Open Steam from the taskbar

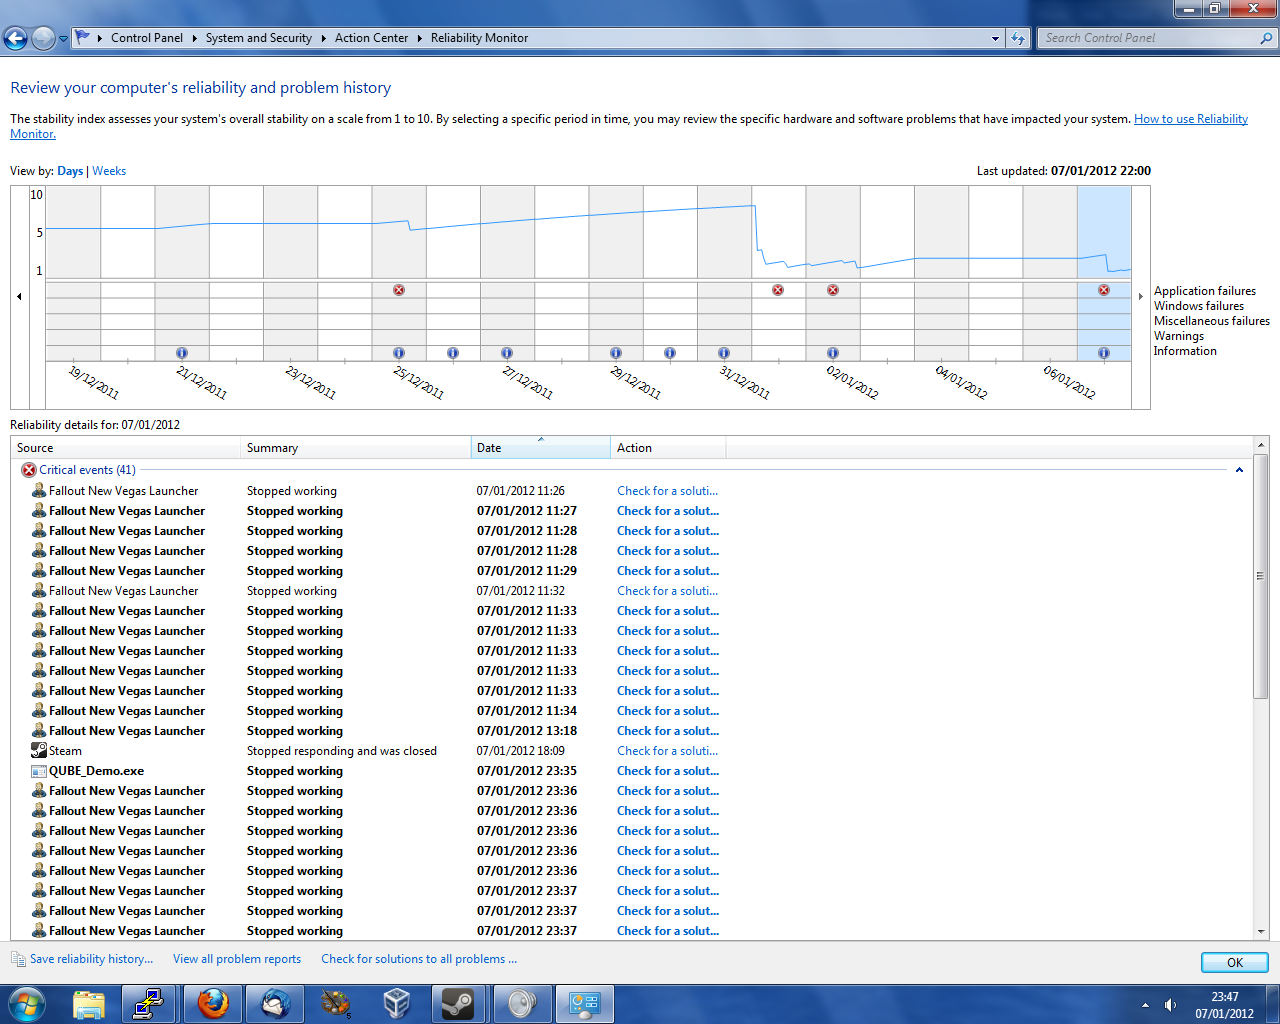[459, 1003]
